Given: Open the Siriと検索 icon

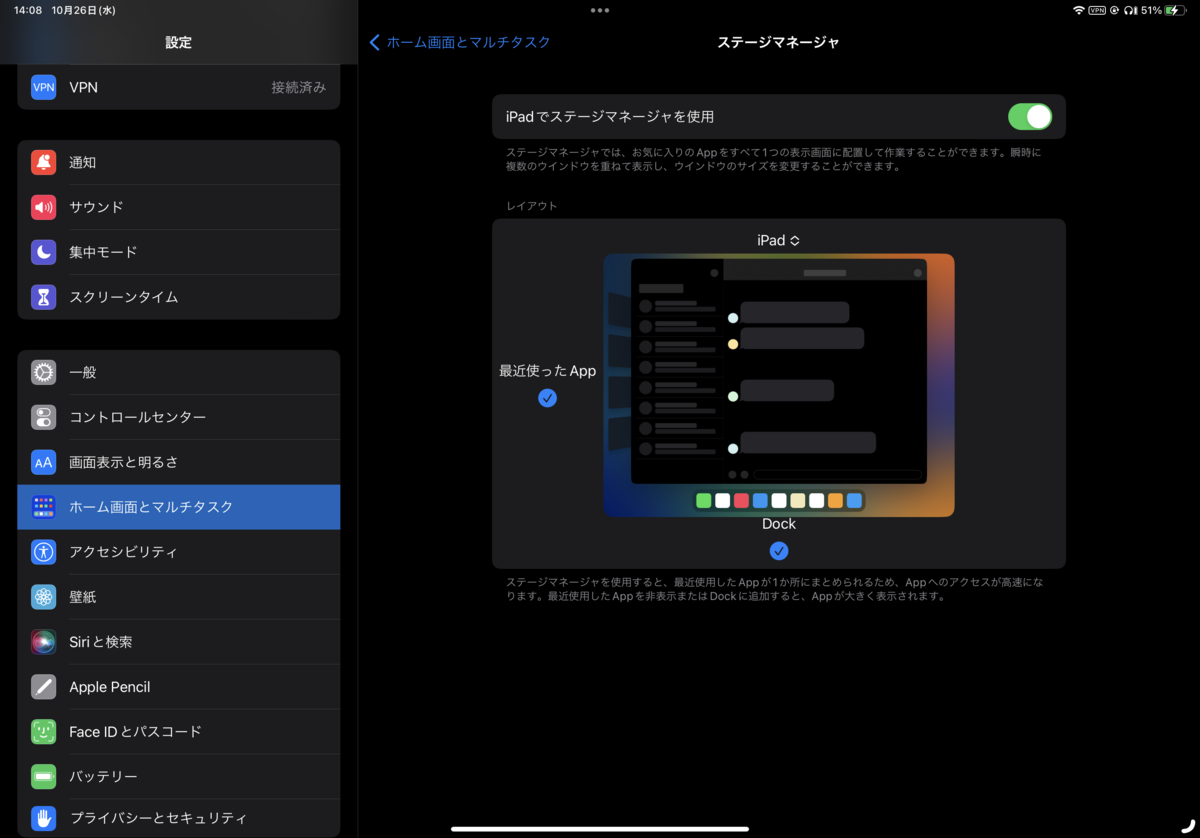Looking at the screenshot, I should click(x=43, y=642).
